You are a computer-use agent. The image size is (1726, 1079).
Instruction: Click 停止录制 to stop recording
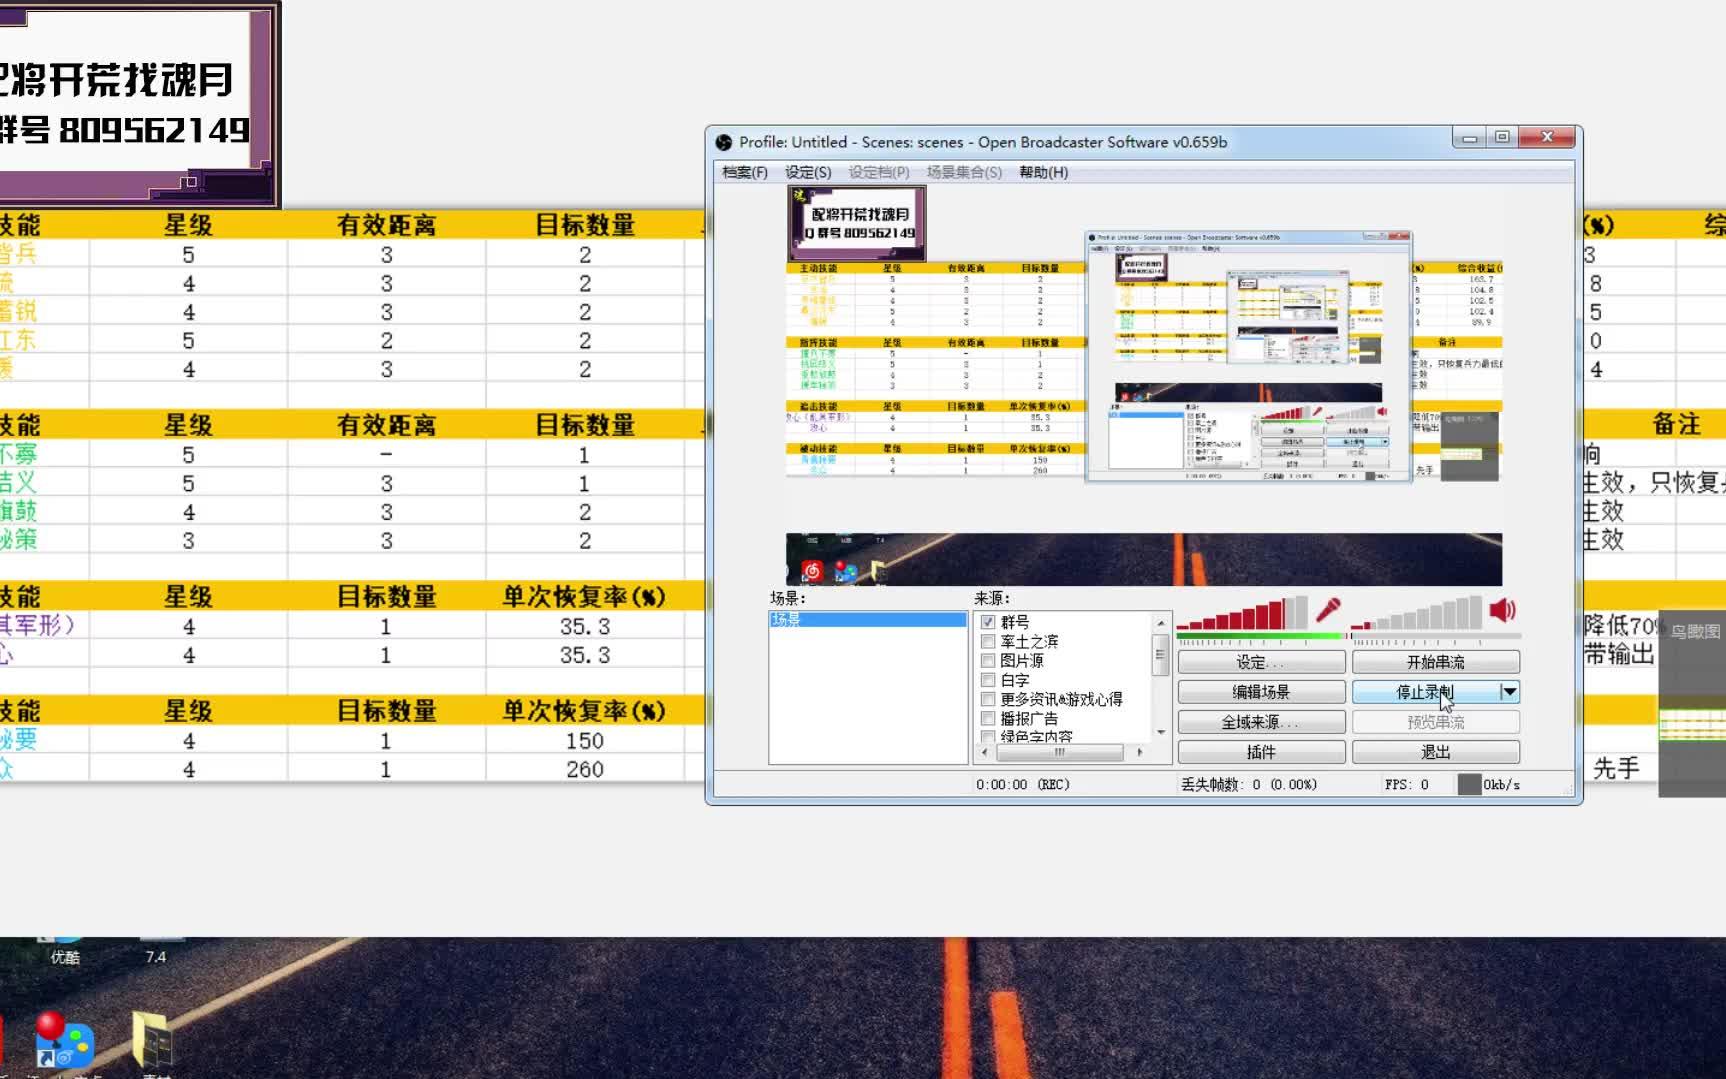coord(1426,692)
